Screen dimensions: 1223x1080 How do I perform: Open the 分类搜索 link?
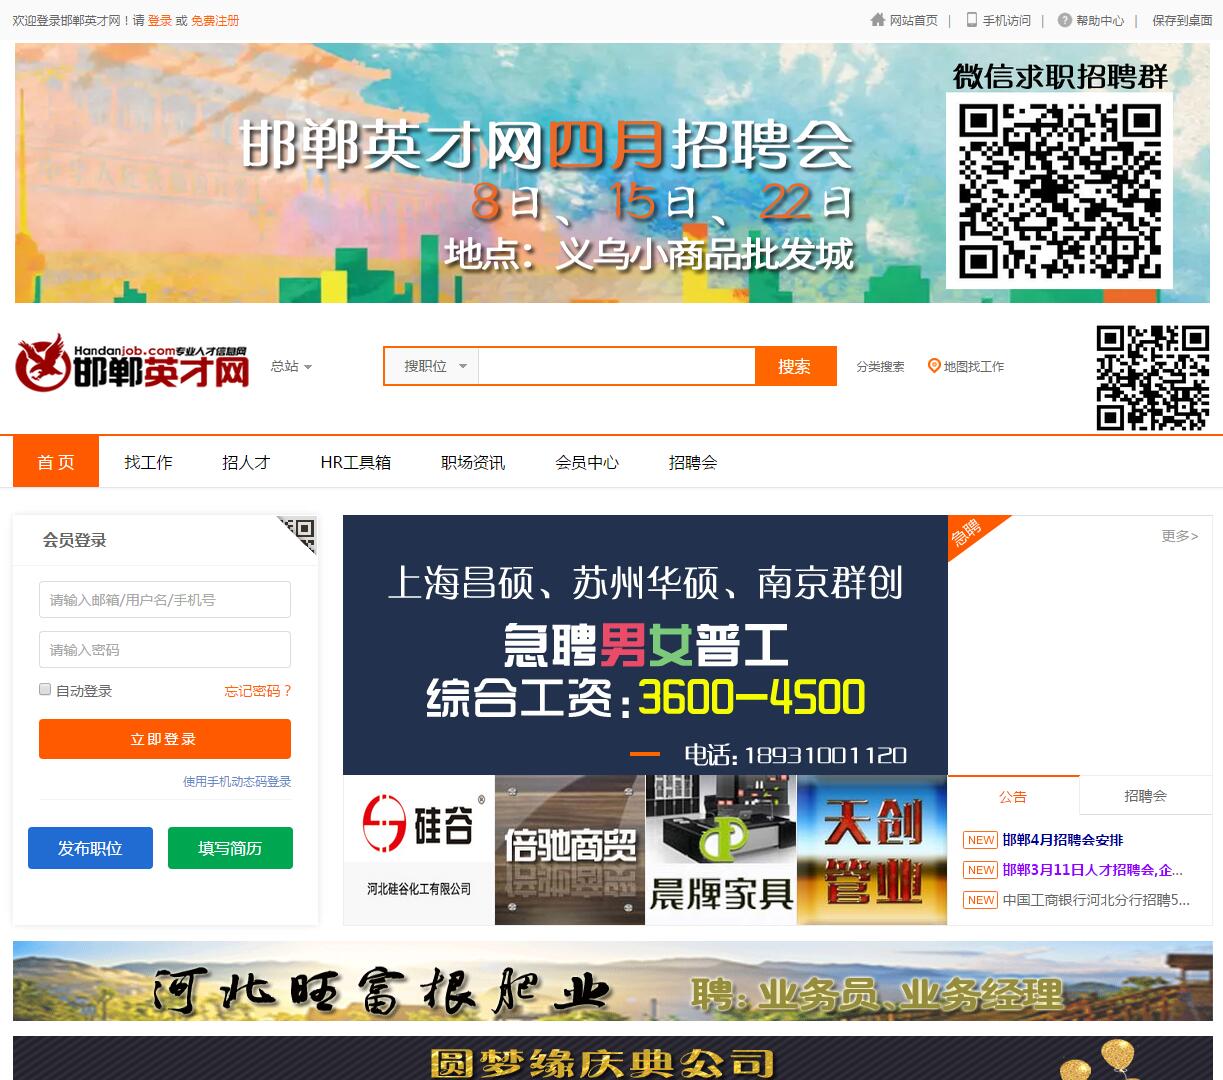880,367
